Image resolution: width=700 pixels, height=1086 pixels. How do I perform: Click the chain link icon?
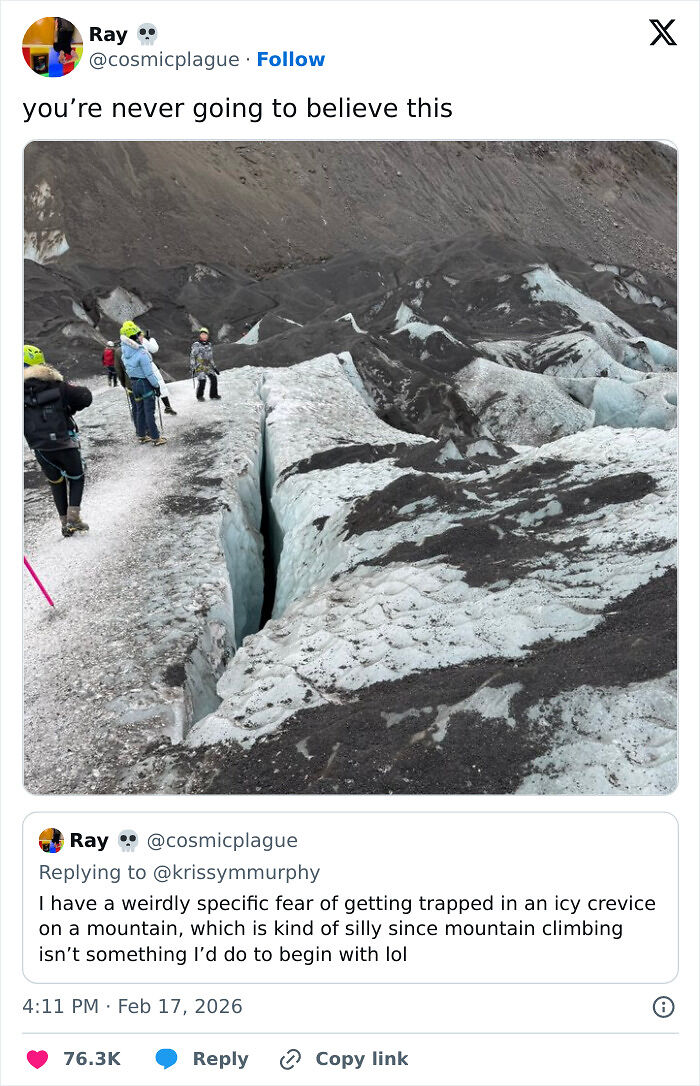tap(290, 1059)
